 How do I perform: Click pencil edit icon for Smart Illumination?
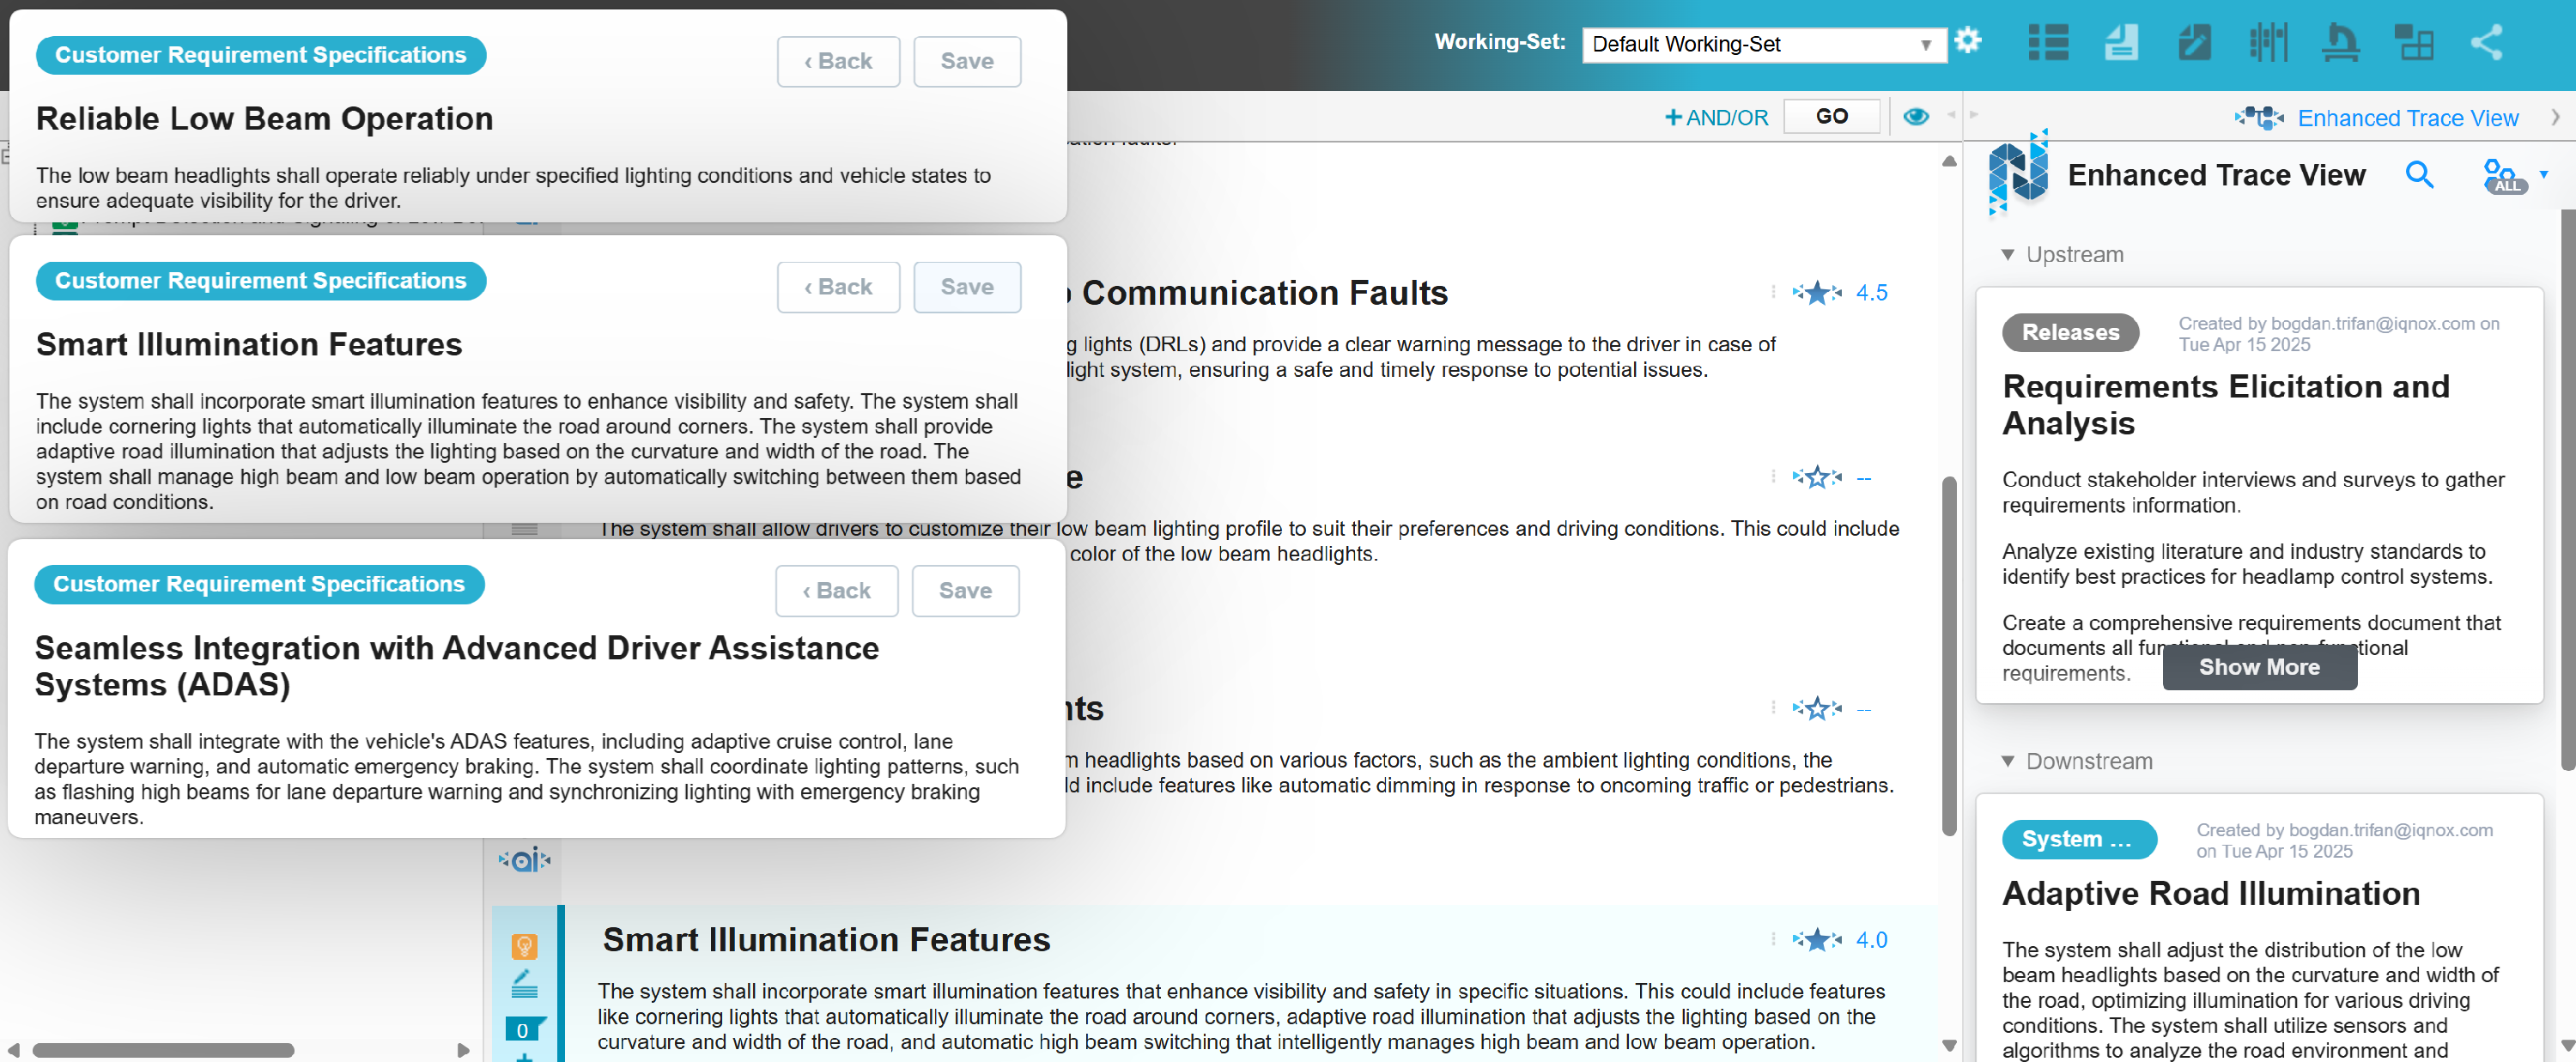tap(524, 984)
